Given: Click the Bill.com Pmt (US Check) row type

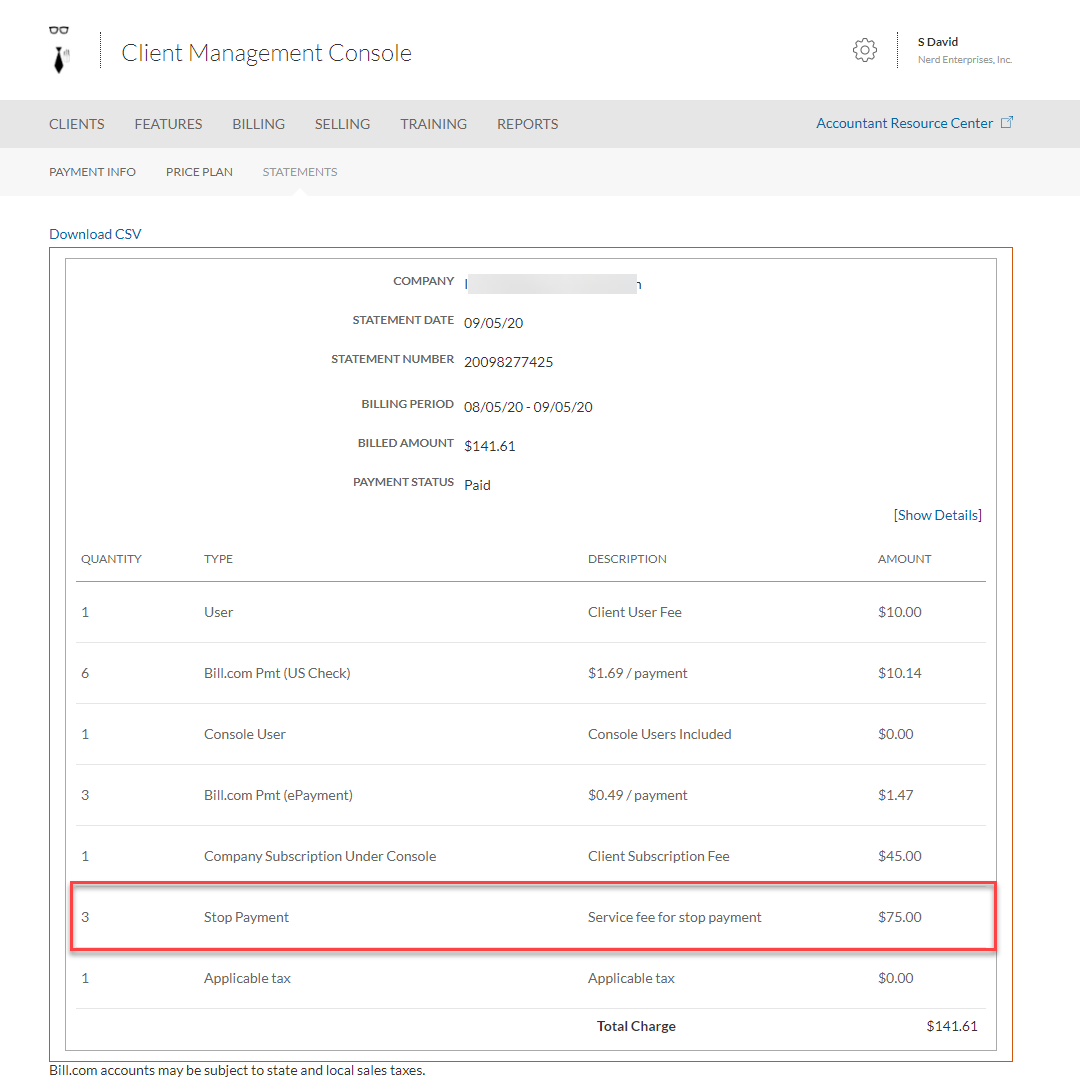Looking at the screenshot, I should (277, 673).
